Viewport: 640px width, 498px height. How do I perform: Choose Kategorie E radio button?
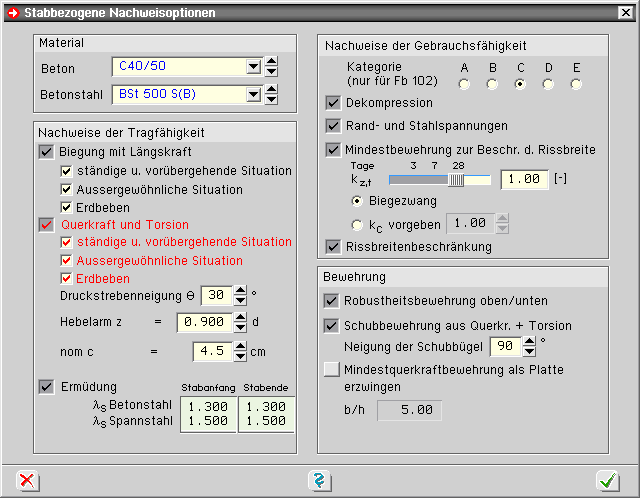576,84
